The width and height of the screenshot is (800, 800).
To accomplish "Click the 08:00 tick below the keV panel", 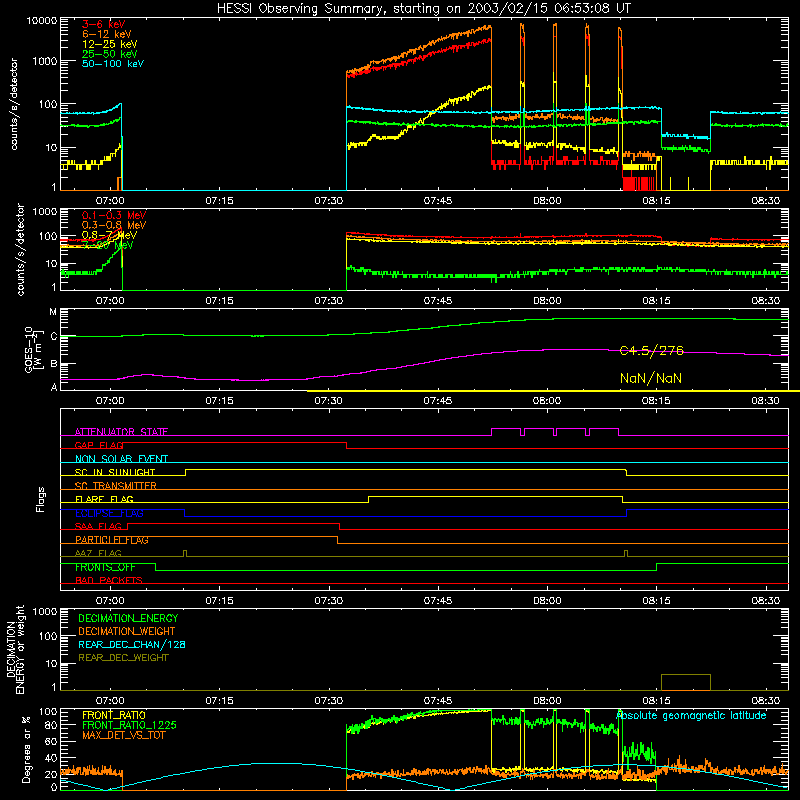I will pyautogui.click(x=547, y=201).
